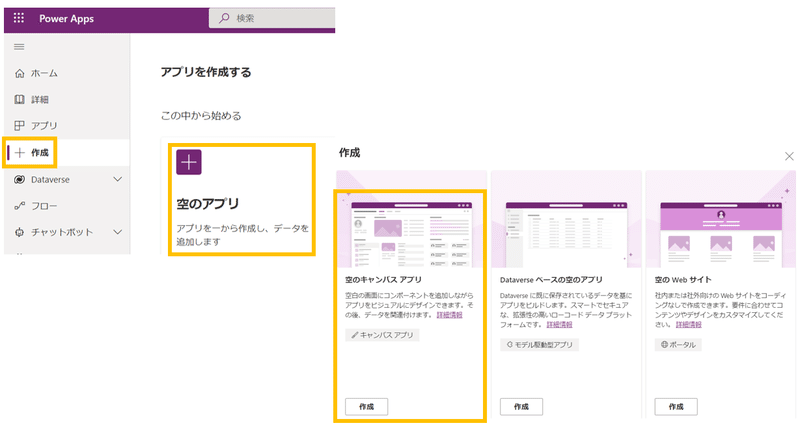Open the app launcher waffle icon
This screenshot has width=800, height=426.
tap(19, 18)
